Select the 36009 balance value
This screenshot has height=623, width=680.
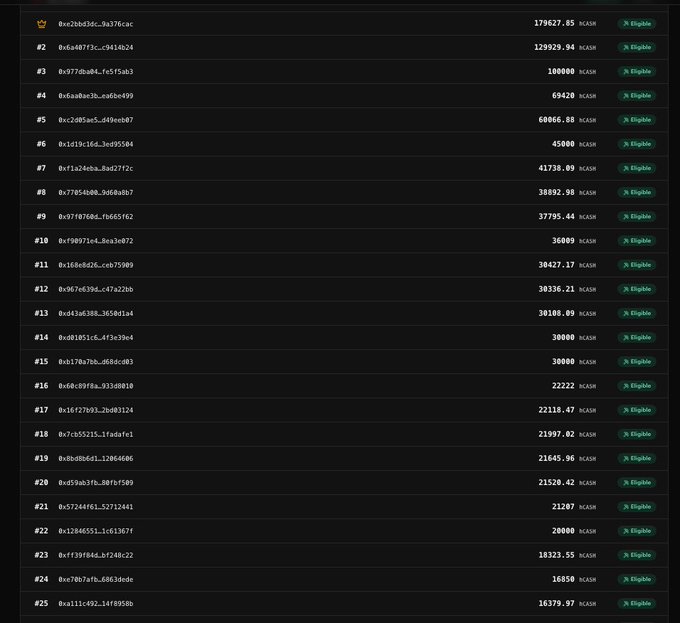[563, 241]
